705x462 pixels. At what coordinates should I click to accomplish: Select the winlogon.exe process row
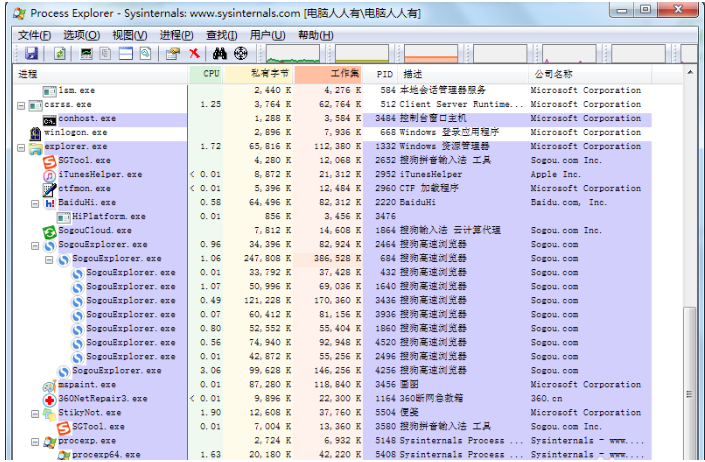pos(76,133)
